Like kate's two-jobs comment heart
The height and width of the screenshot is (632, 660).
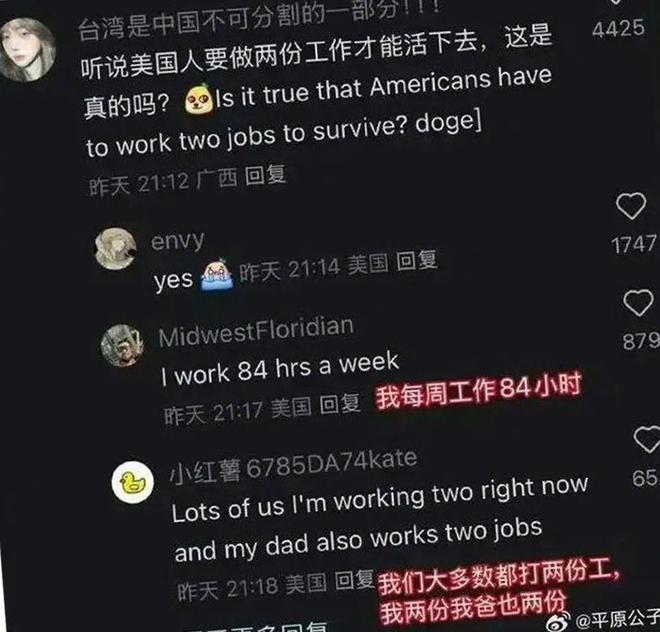[647, 439]
